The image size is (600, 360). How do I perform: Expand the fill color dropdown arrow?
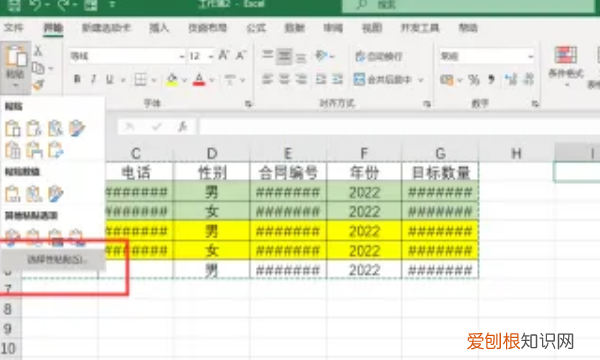click(184, 80)
